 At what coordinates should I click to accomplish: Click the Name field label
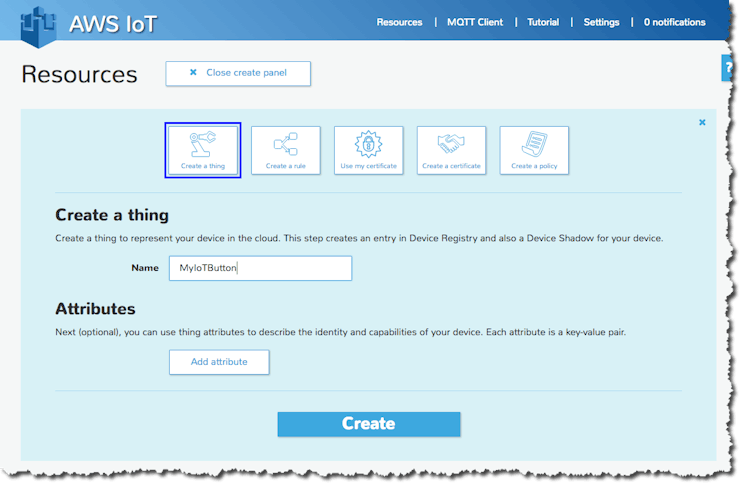coord(145,268)
